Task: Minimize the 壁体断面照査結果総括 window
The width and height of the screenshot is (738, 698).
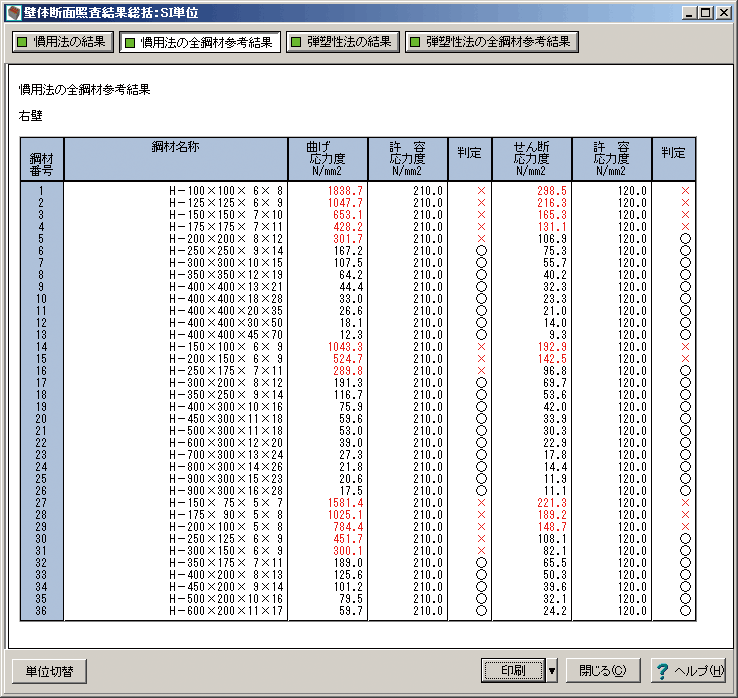Action: (690, 13)
